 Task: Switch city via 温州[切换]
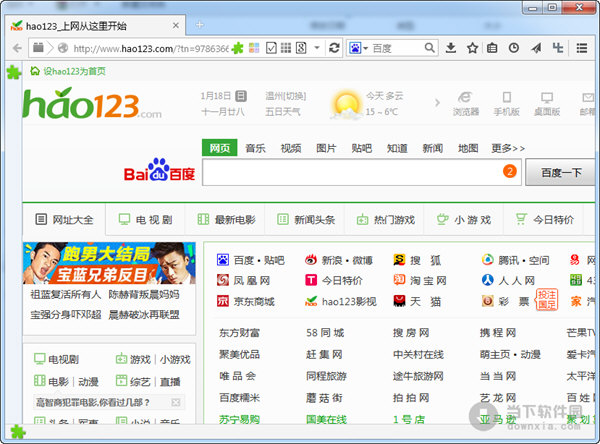point(286,96)
